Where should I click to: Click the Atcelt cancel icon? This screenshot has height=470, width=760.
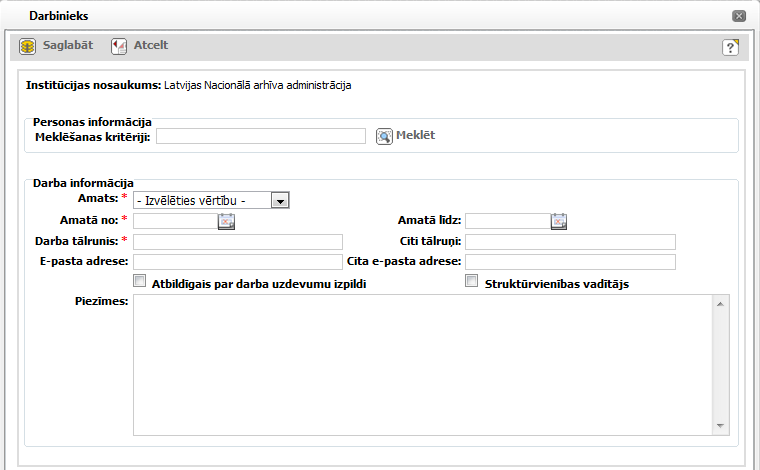pos(119,46)
